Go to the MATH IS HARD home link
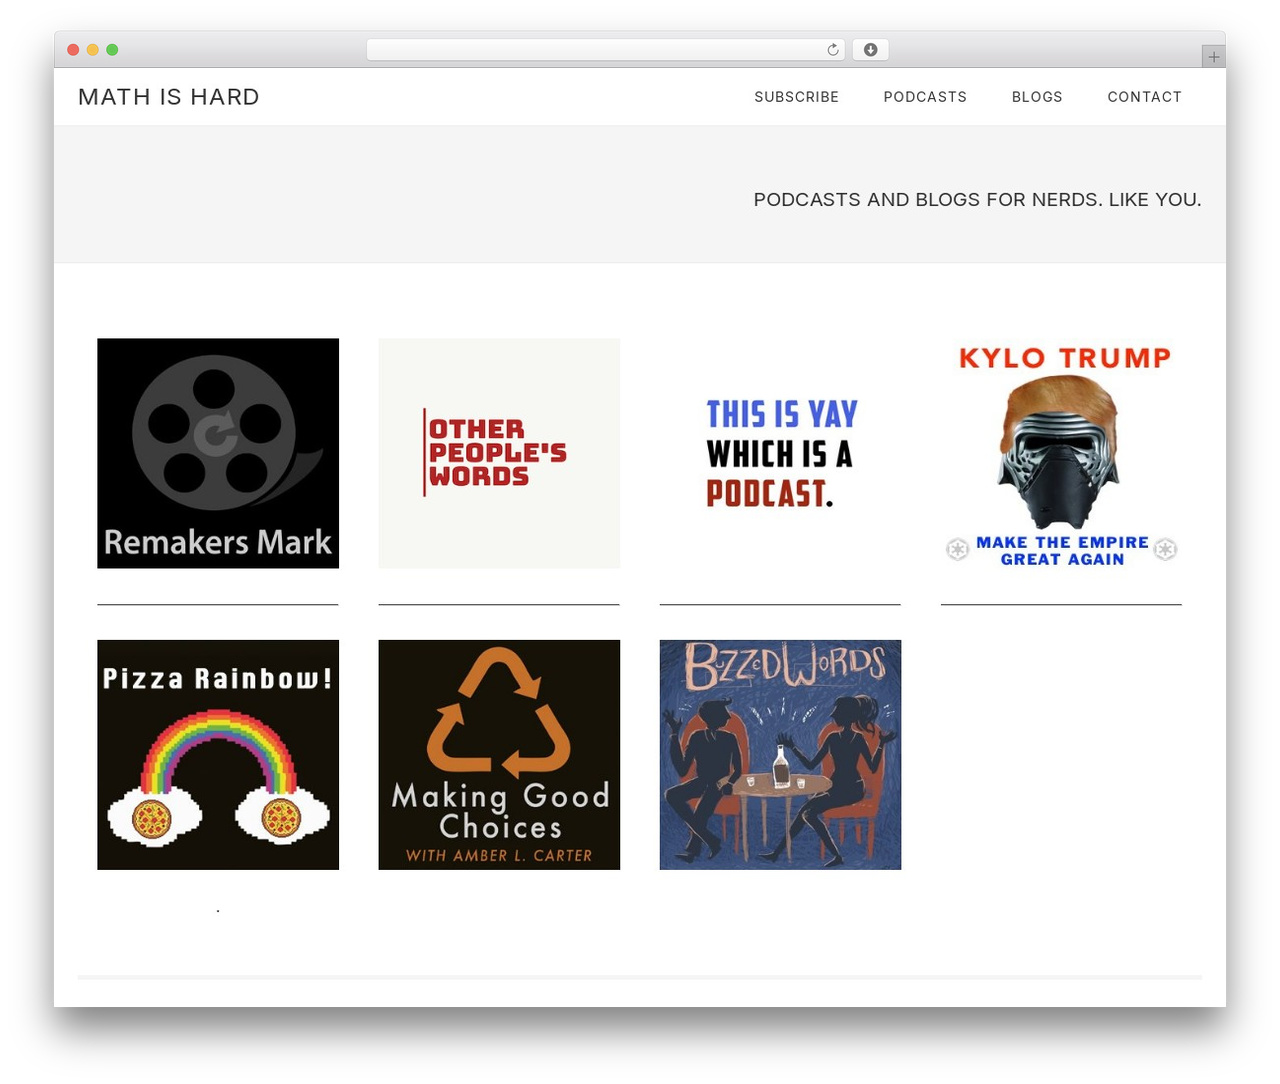This screenshot has width=1280, height=1084. [169, 97]
